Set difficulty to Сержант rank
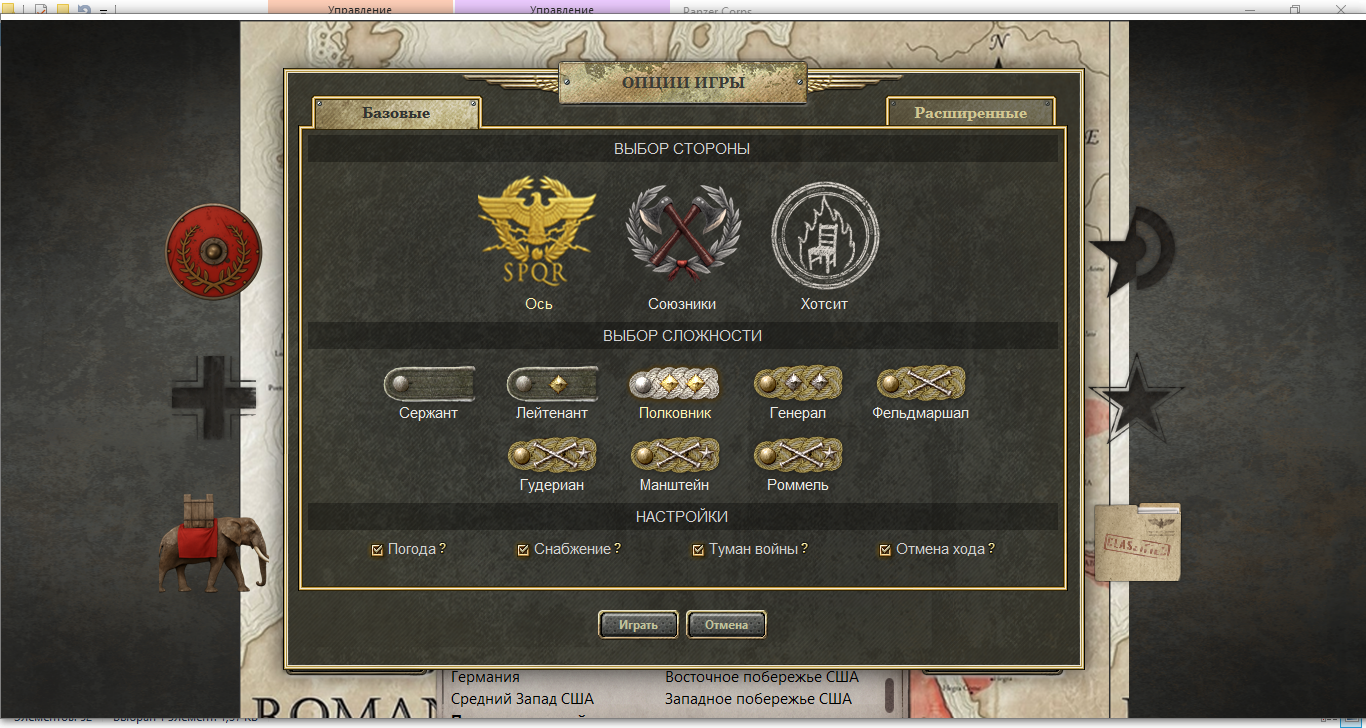 (x=429, y=382)
